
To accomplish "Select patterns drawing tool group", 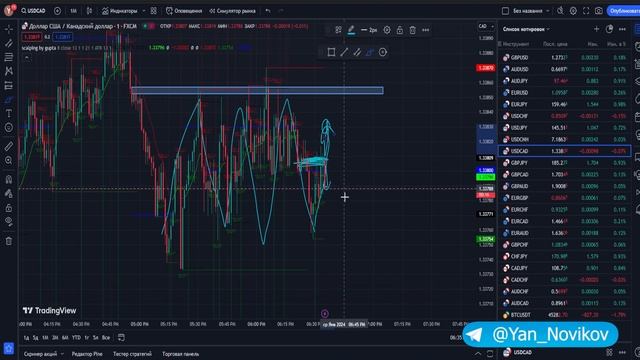I will coord(9,71).
